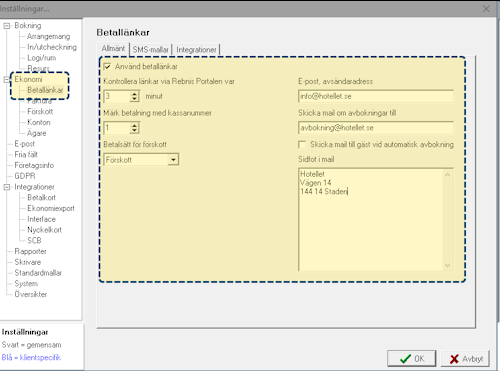Click the 'Blå = klientspecifik' legend text
This screenshot has width=500, height=371.
31,358
